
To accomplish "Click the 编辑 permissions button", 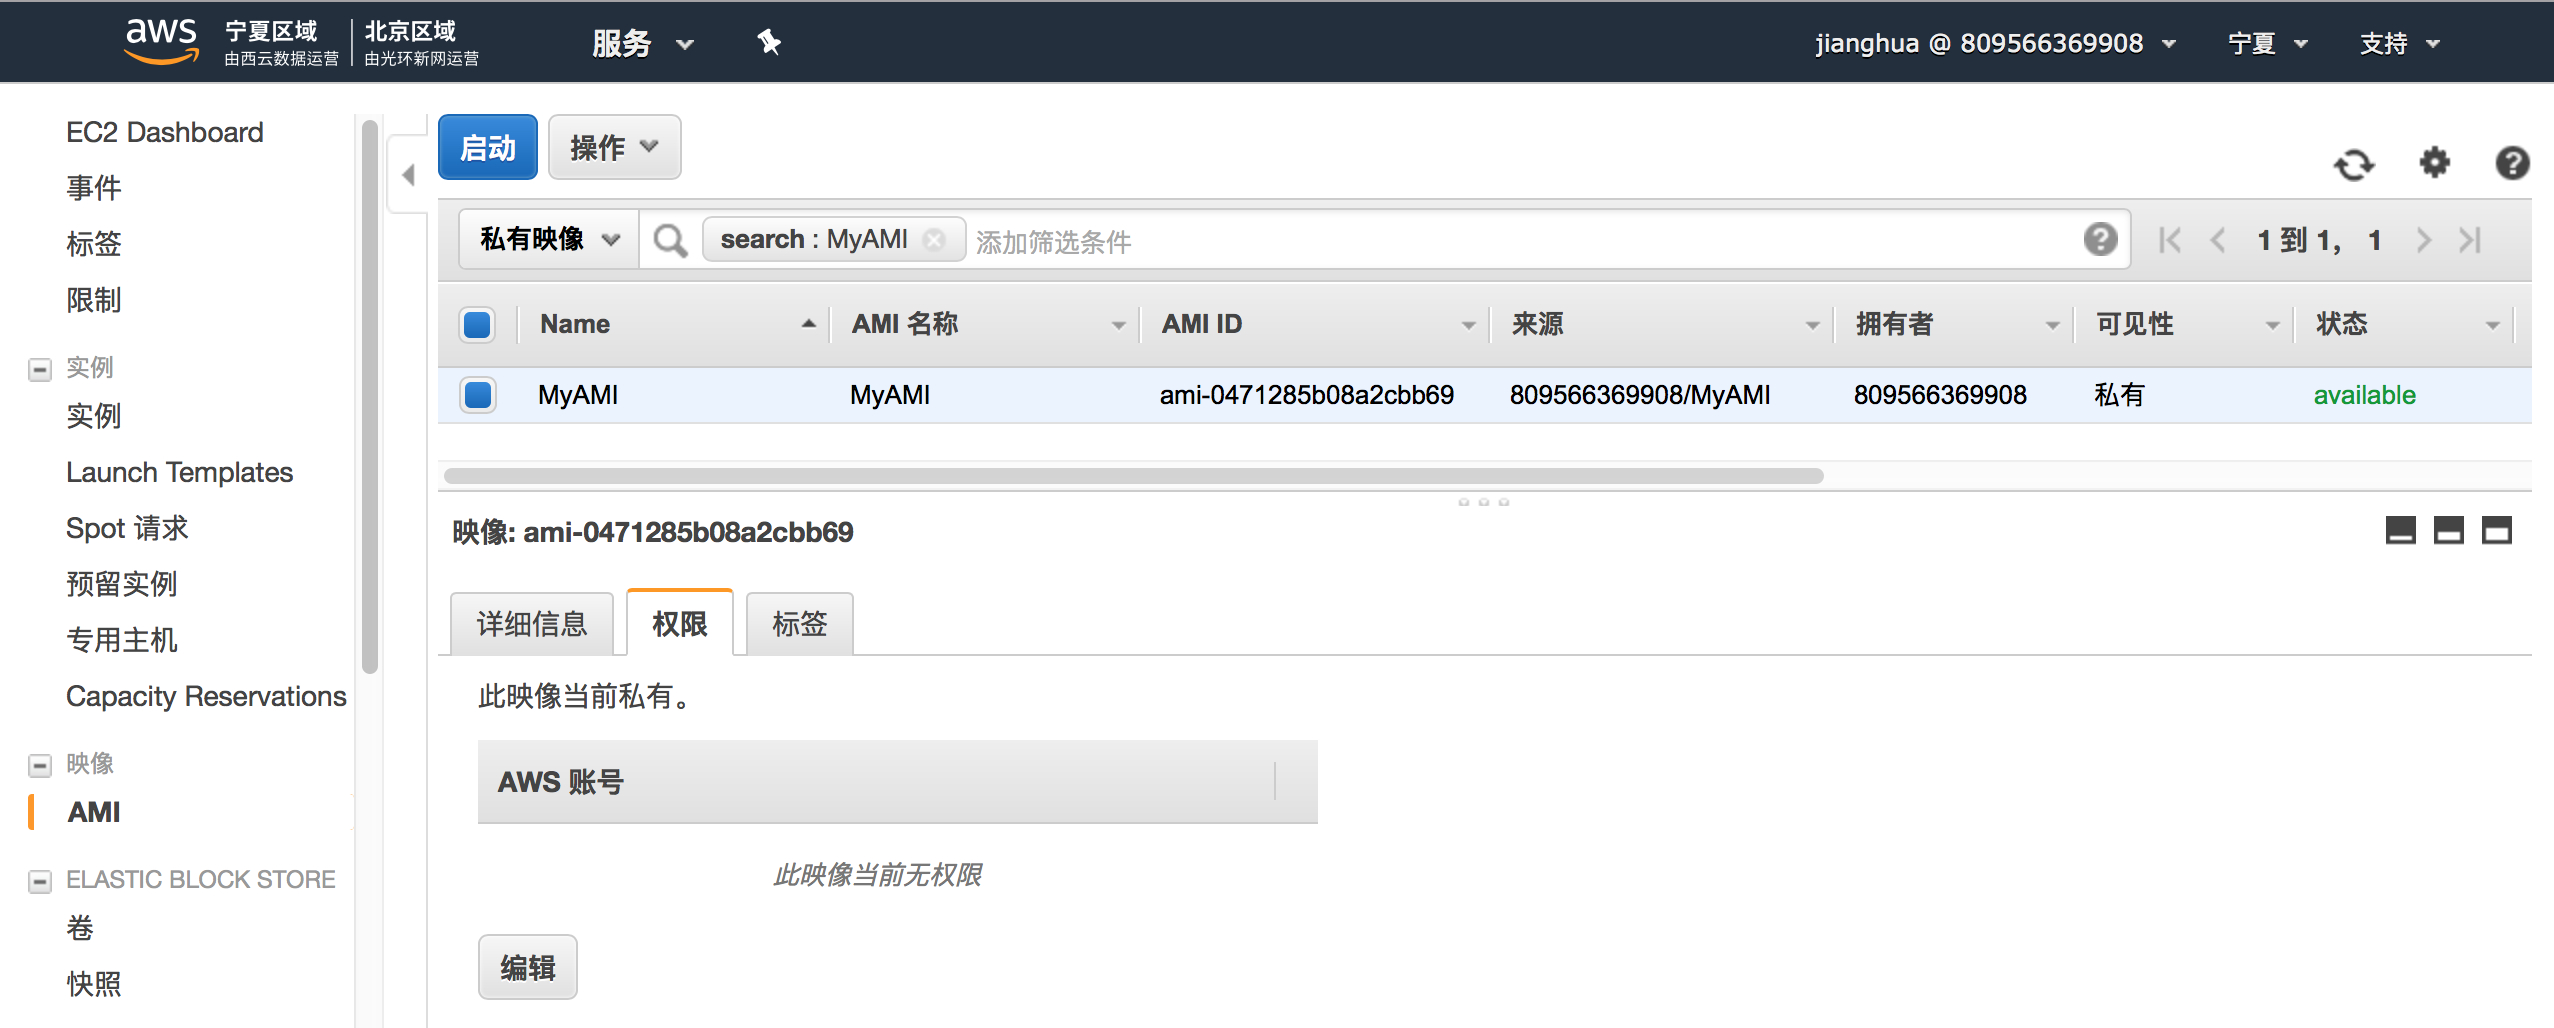I will 528,967.
